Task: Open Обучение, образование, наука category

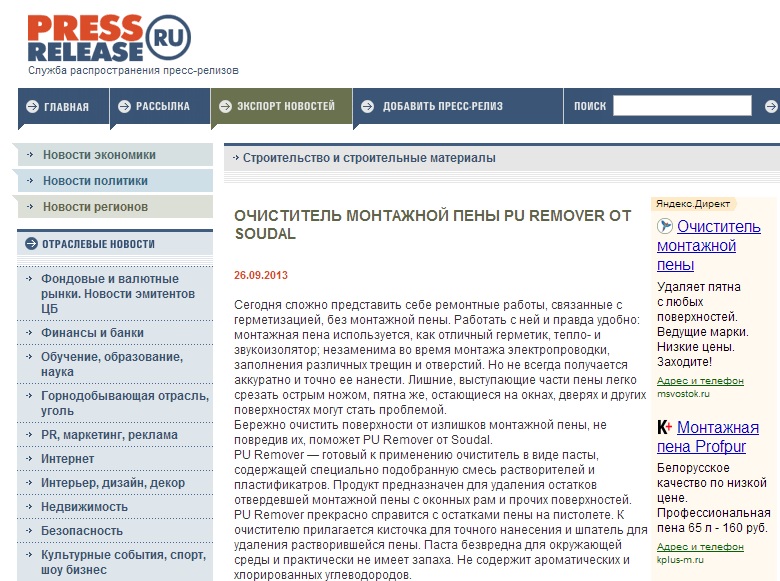Action: [x=112, y=364]
